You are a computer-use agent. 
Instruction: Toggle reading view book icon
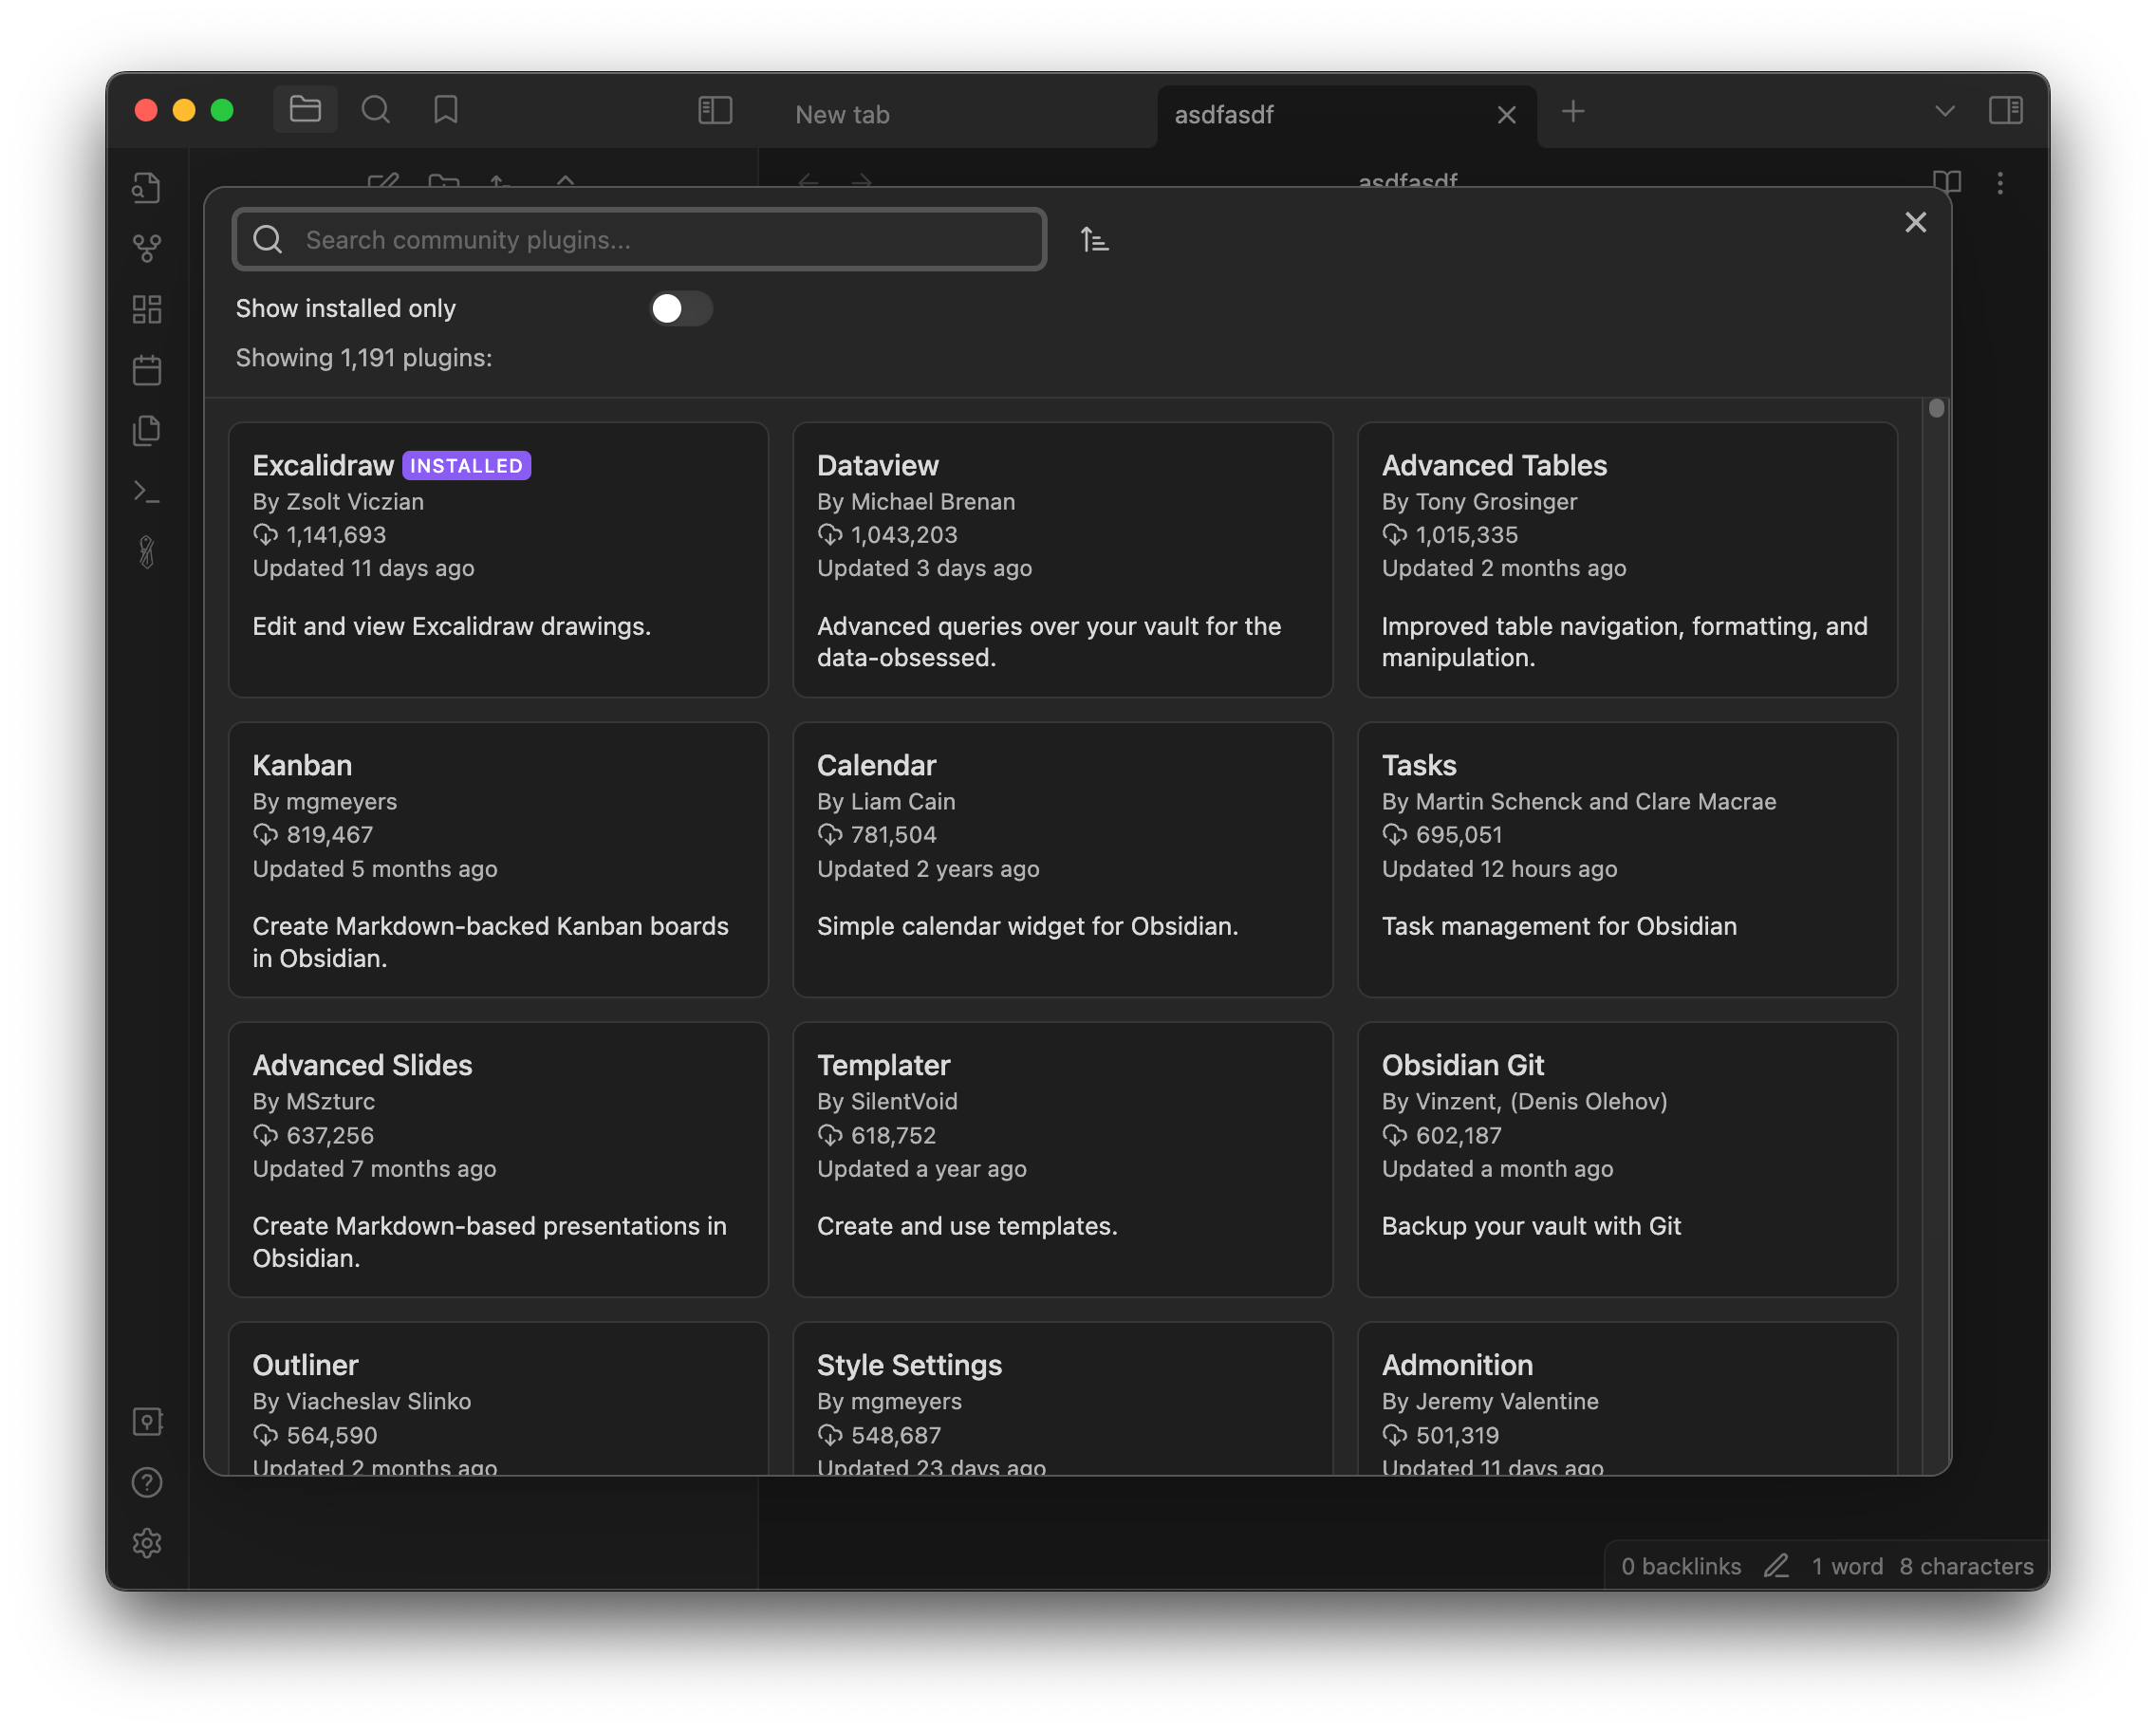pyautogui.click(x=1946, y=182)
